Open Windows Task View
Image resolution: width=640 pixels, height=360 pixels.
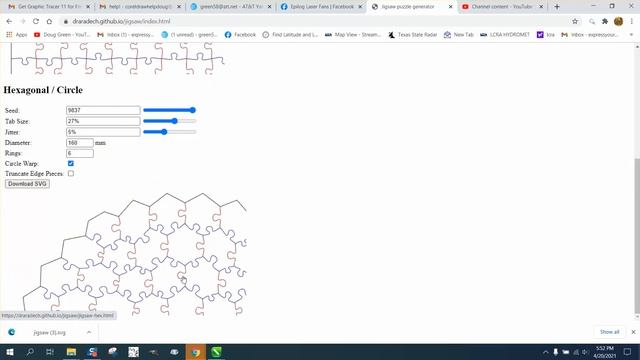click(x=50, y=352)
